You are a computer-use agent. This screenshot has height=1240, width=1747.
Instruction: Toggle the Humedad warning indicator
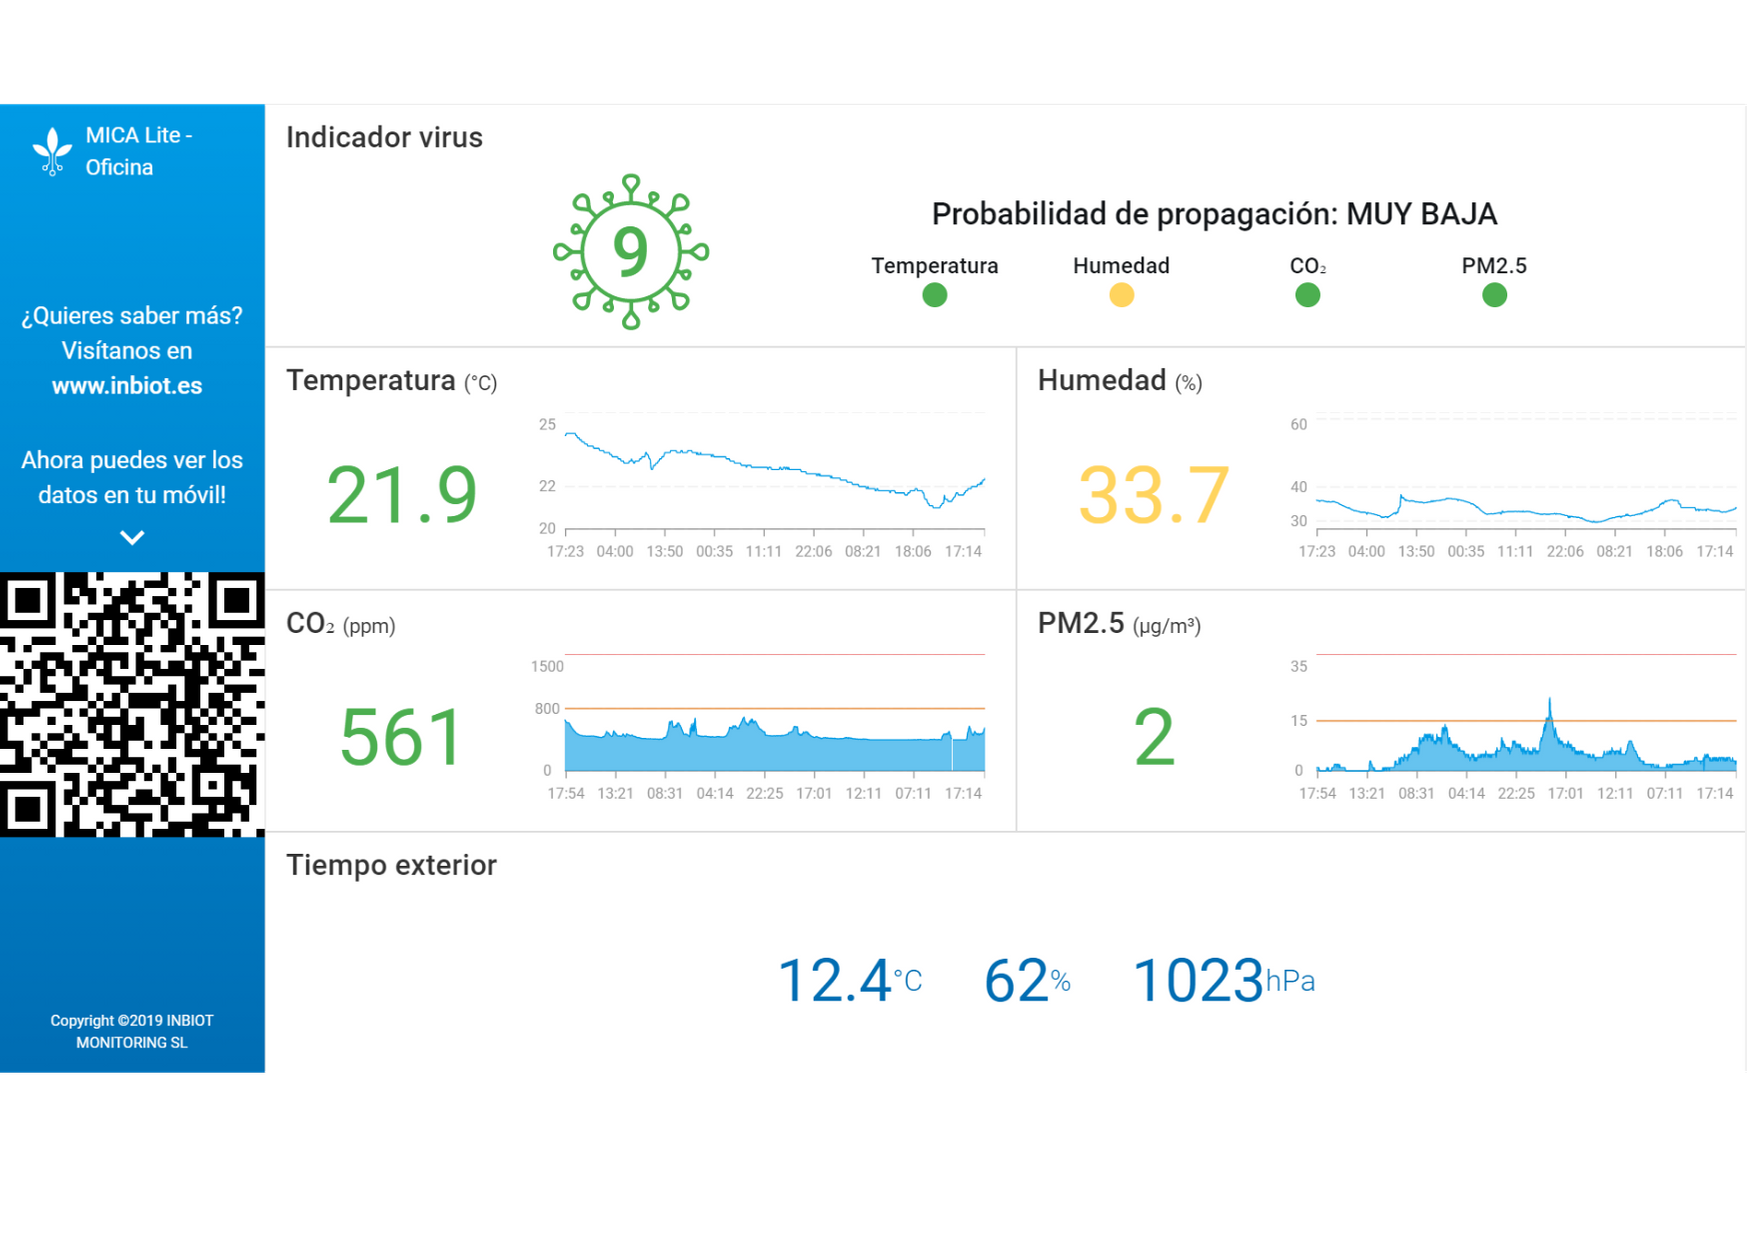(x=1121, y=295)
